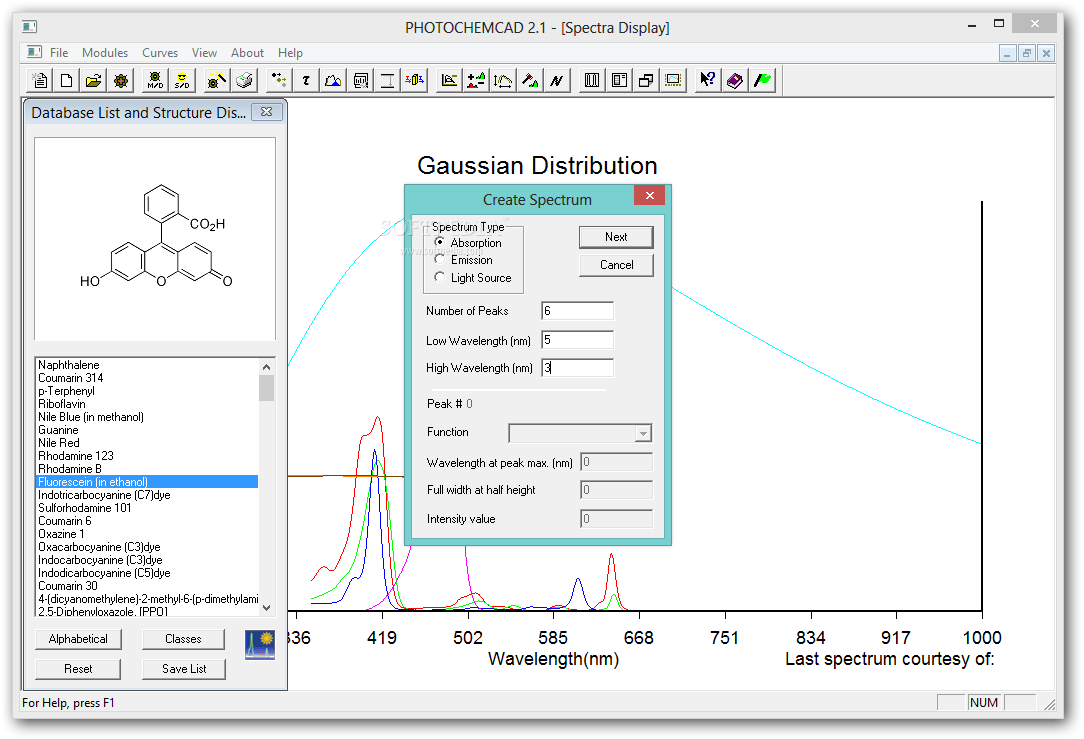Click the spectrum thumbnail icon beside the Classes button

click(260, 644)
